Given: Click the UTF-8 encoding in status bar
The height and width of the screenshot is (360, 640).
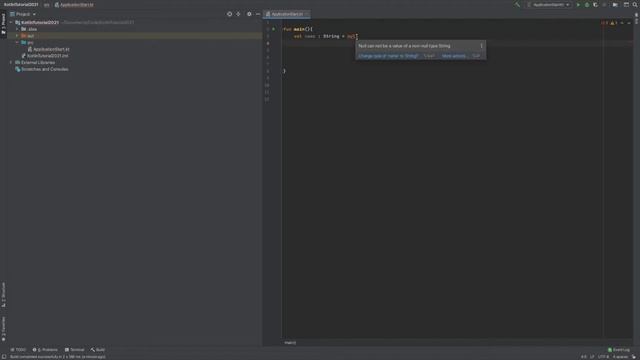Looking at the screenshot, I should [x=603, y=357].
